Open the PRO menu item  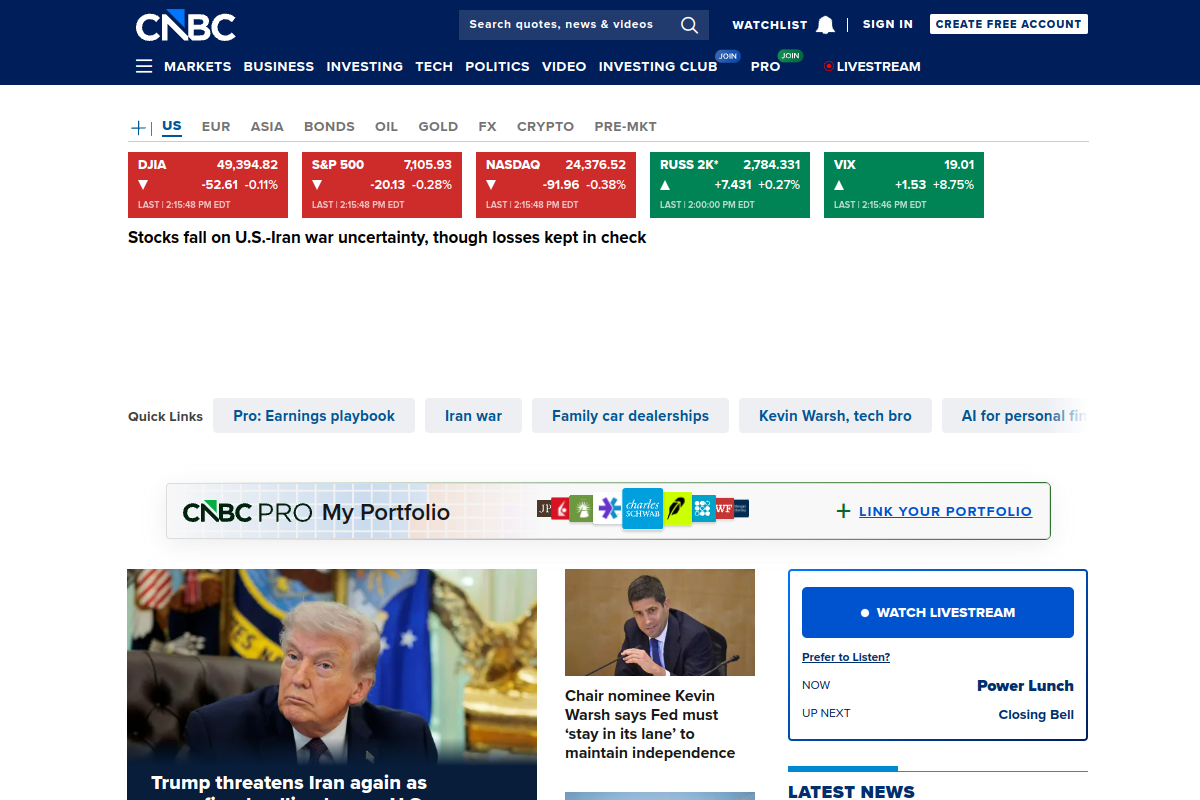(765, 67)
